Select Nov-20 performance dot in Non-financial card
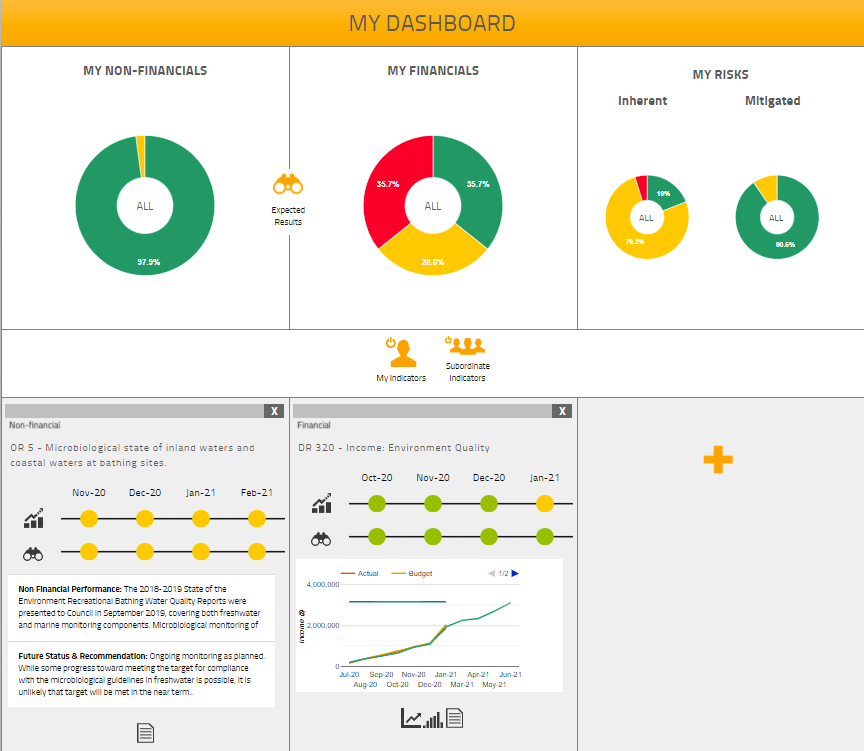This screenshot has width=864, height=751. tap(89, 518)
